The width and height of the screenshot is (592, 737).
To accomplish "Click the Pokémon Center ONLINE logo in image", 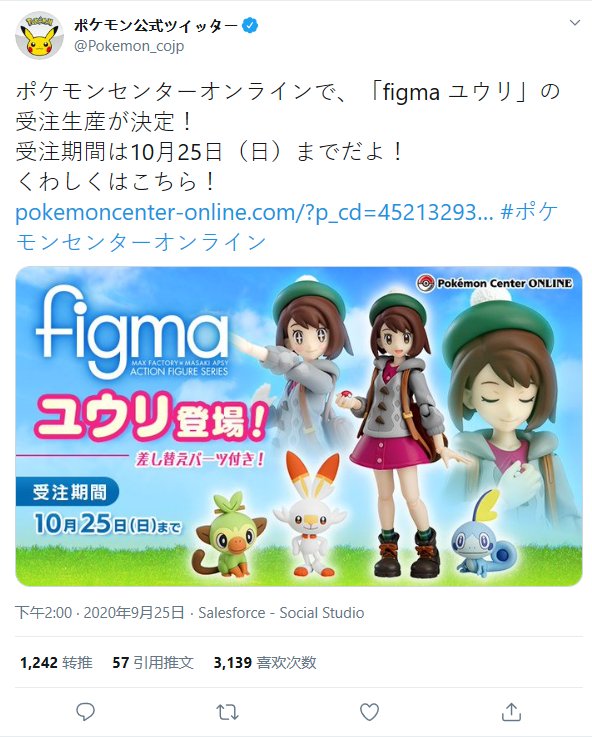I will click(x=495, y=283).
